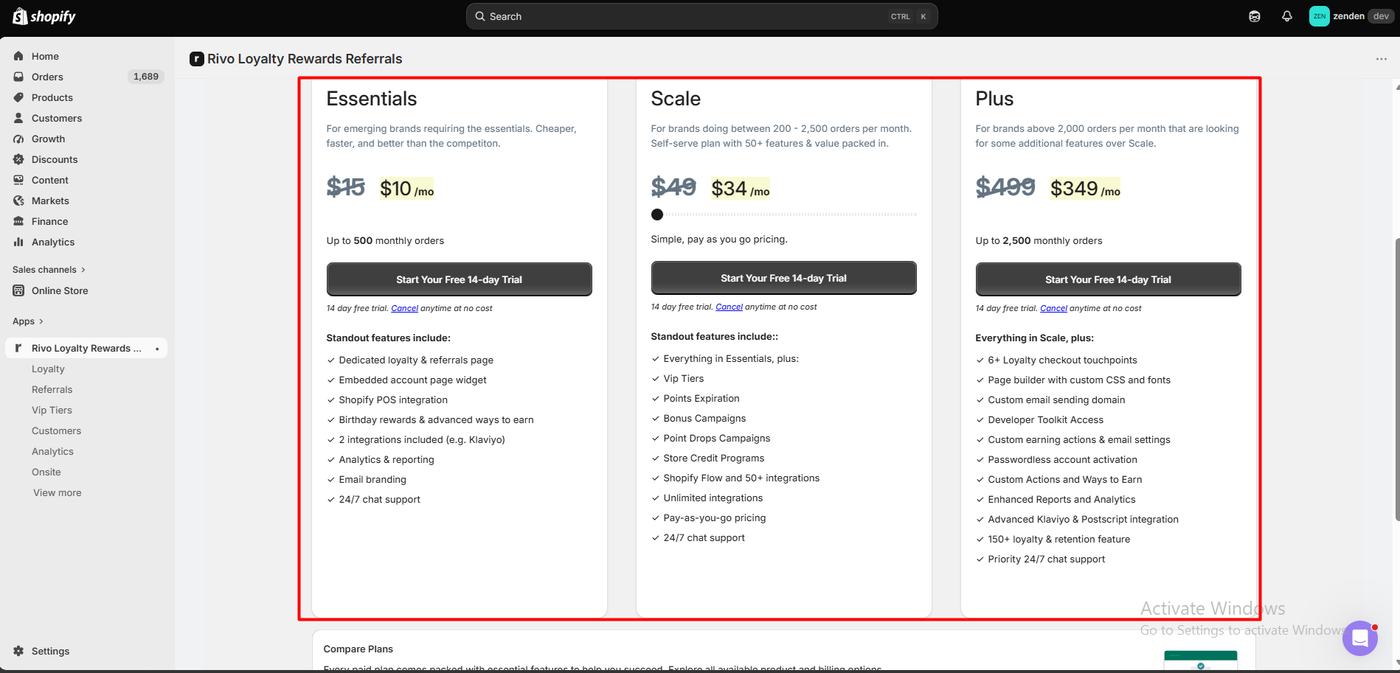Click the Orders 1,689 count badge
The height and width of the screenshot is (673, 1400).
(x=146, y=77)
